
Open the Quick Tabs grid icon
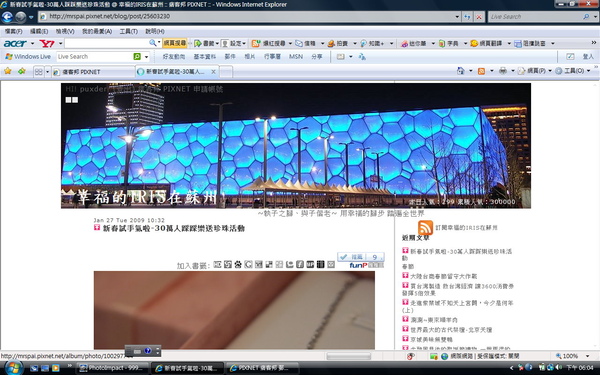pyautogui.click(x=38, y=72)
